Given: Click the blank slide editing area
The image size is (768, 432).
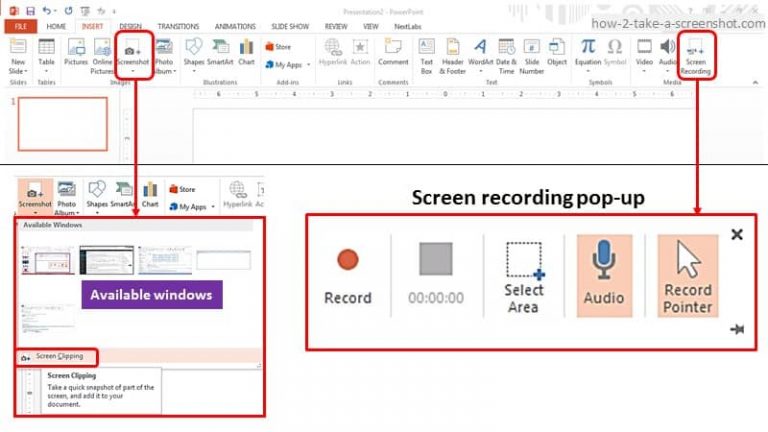Looking at the screenshot, I should pos(443,136).
